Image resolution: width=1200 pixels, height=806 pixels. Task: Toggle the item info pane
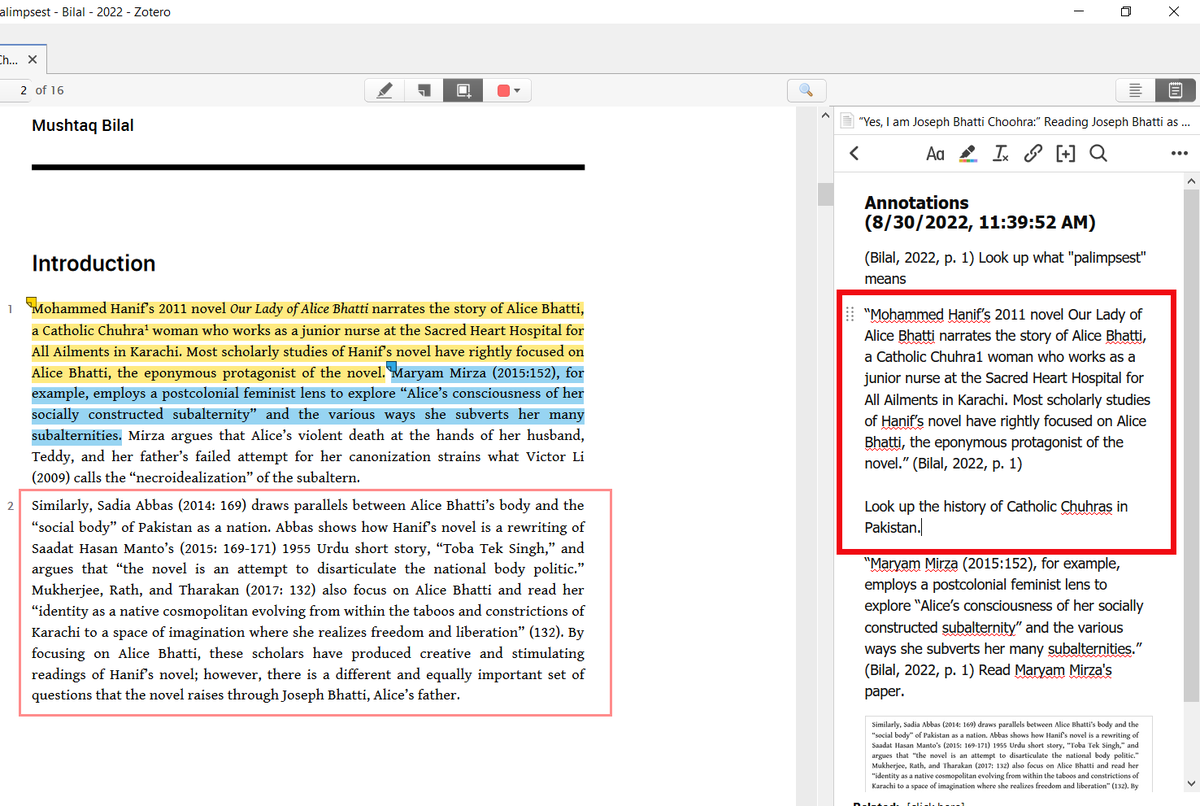click(1135, 90)
